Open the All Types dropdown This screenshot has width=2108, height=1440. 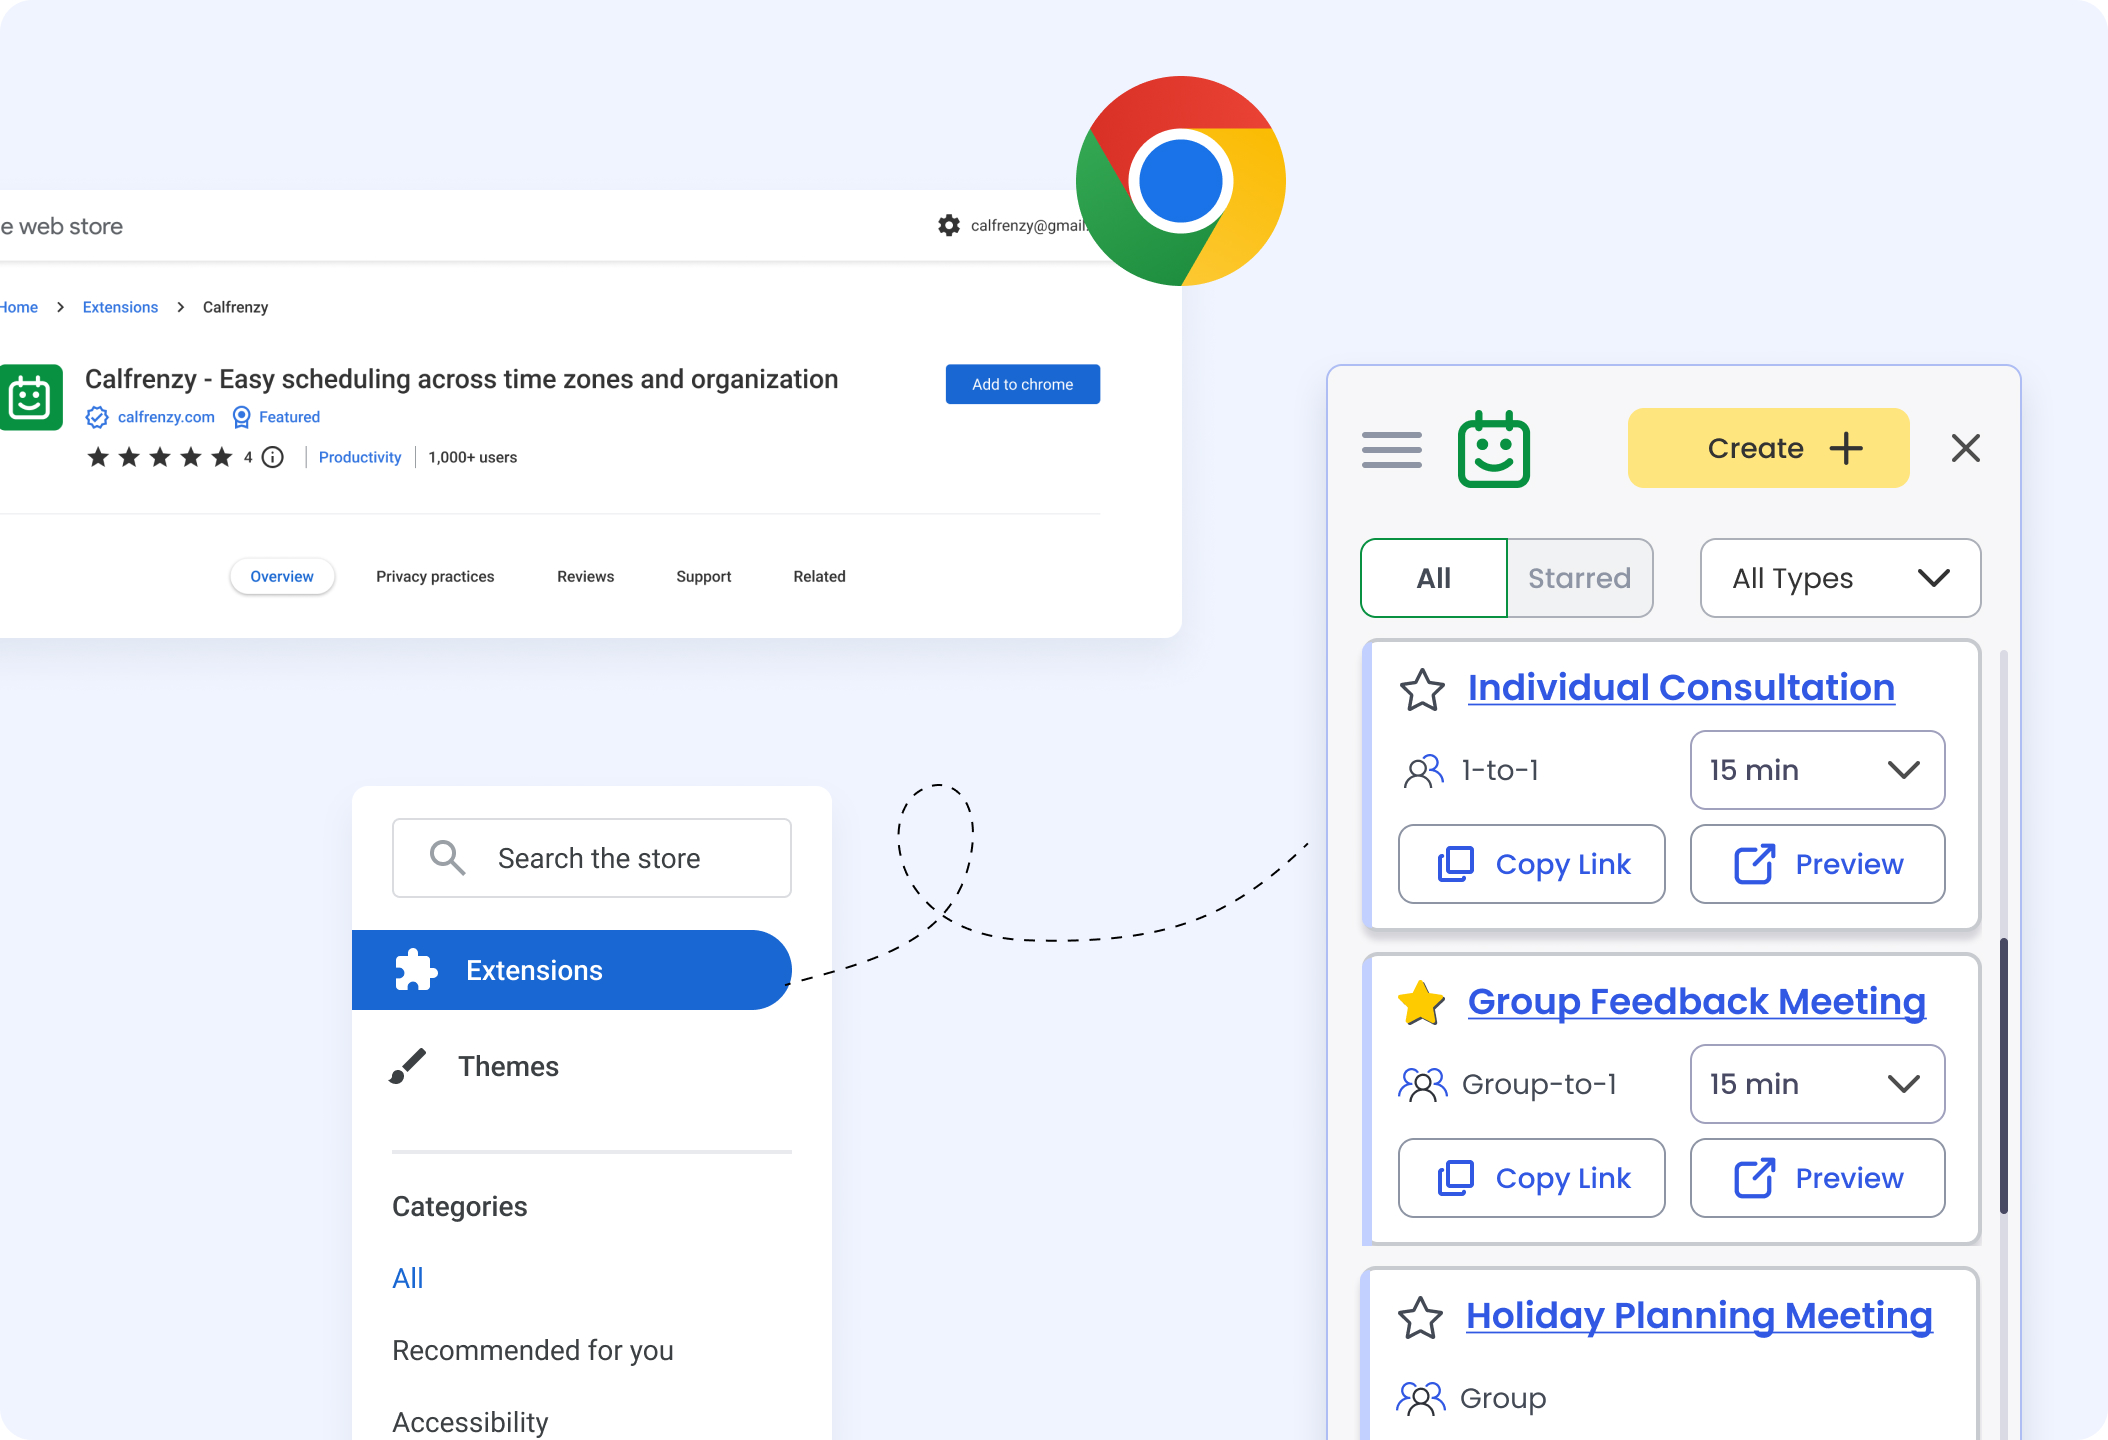click(x=1840, y=578)
